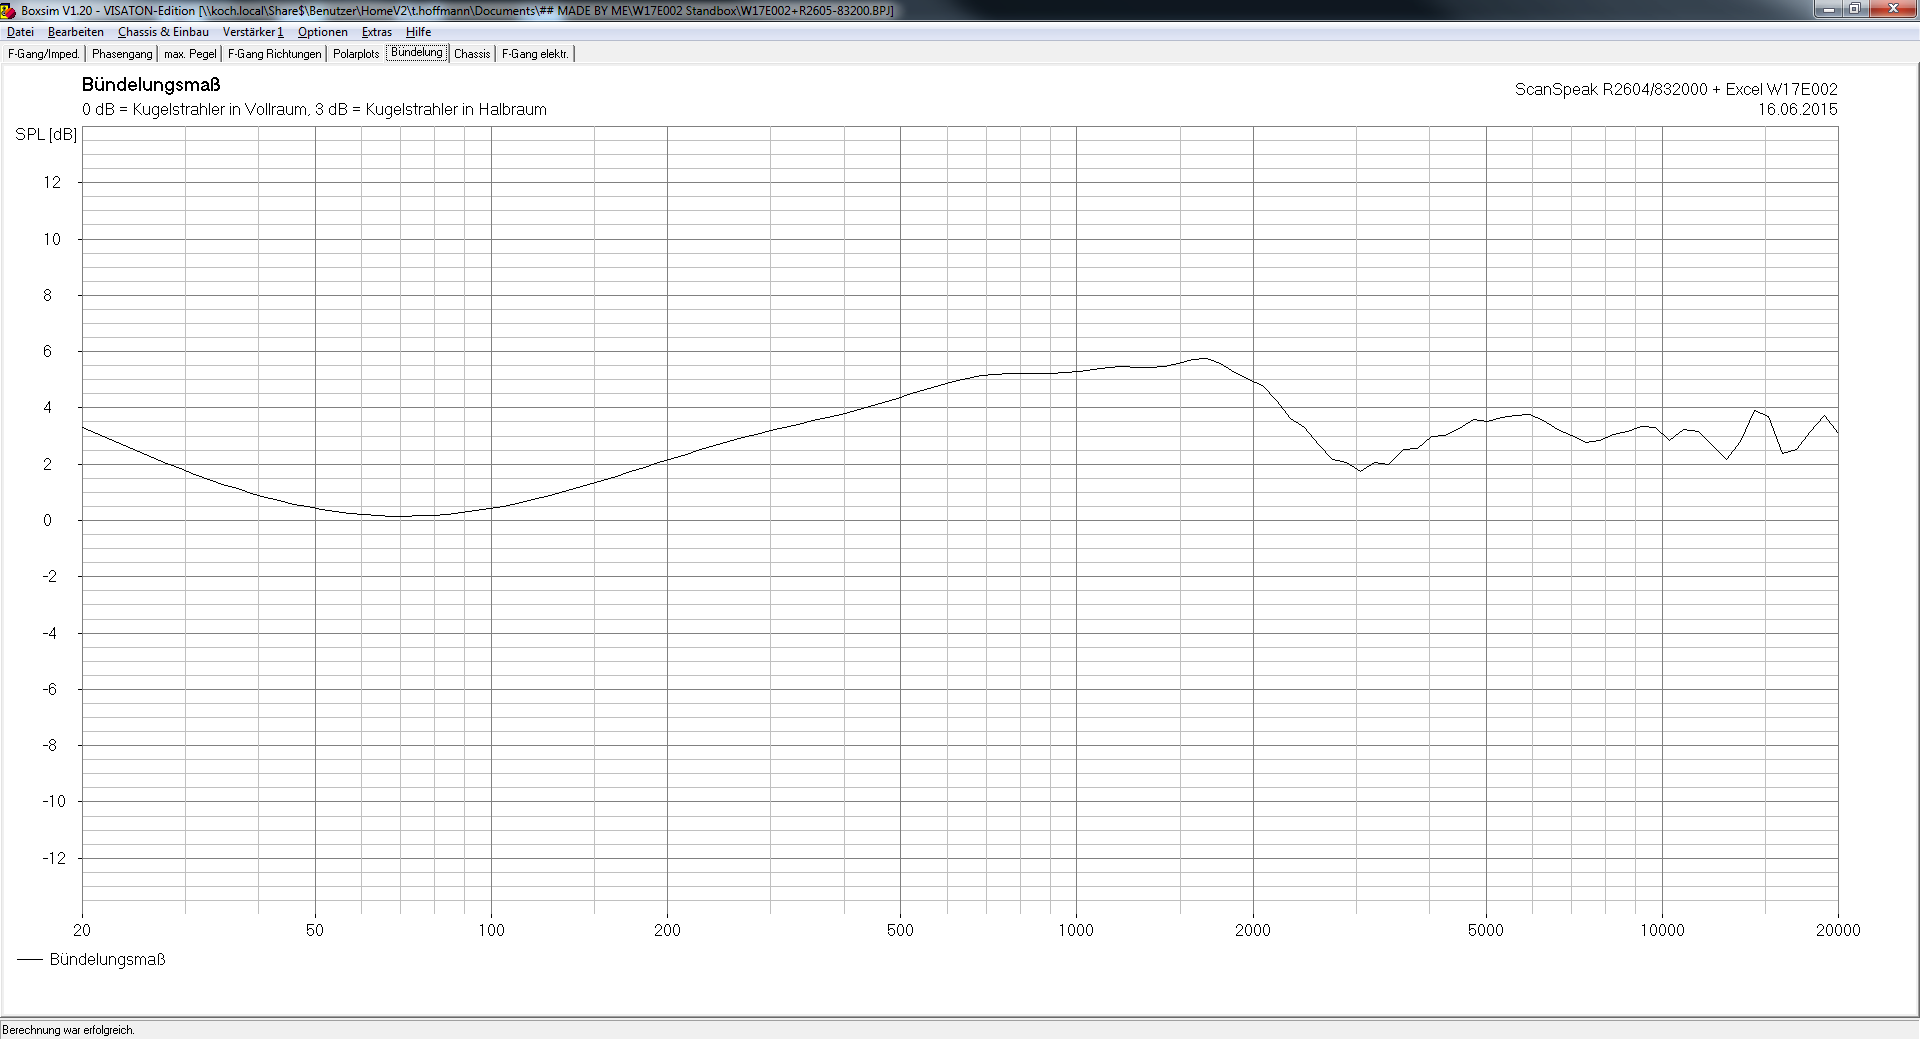Select the Bündelung tab
Screen dimensions: 1920x1040
pyautogui.click(x=416, y=53)
